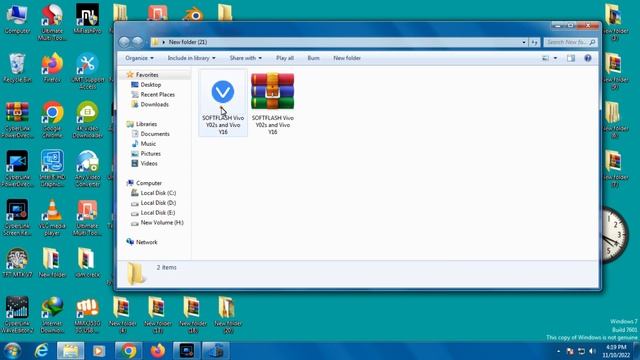Select the SOFTFLASH Vivo file with blue V icon

[x=223, y=103]
